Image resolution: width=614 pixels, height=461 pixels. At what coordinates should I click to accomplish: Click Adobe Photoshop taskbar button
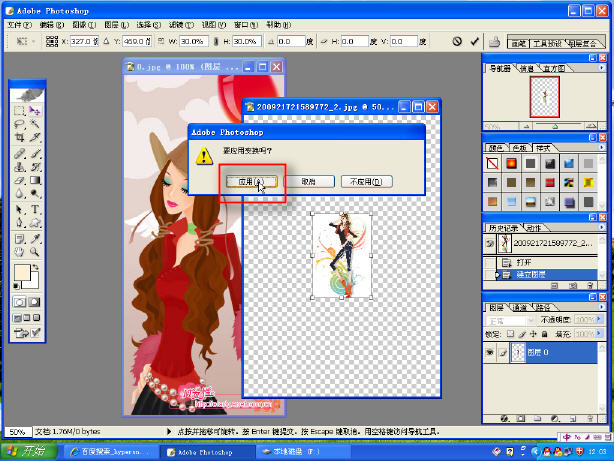tap(206, 452)
